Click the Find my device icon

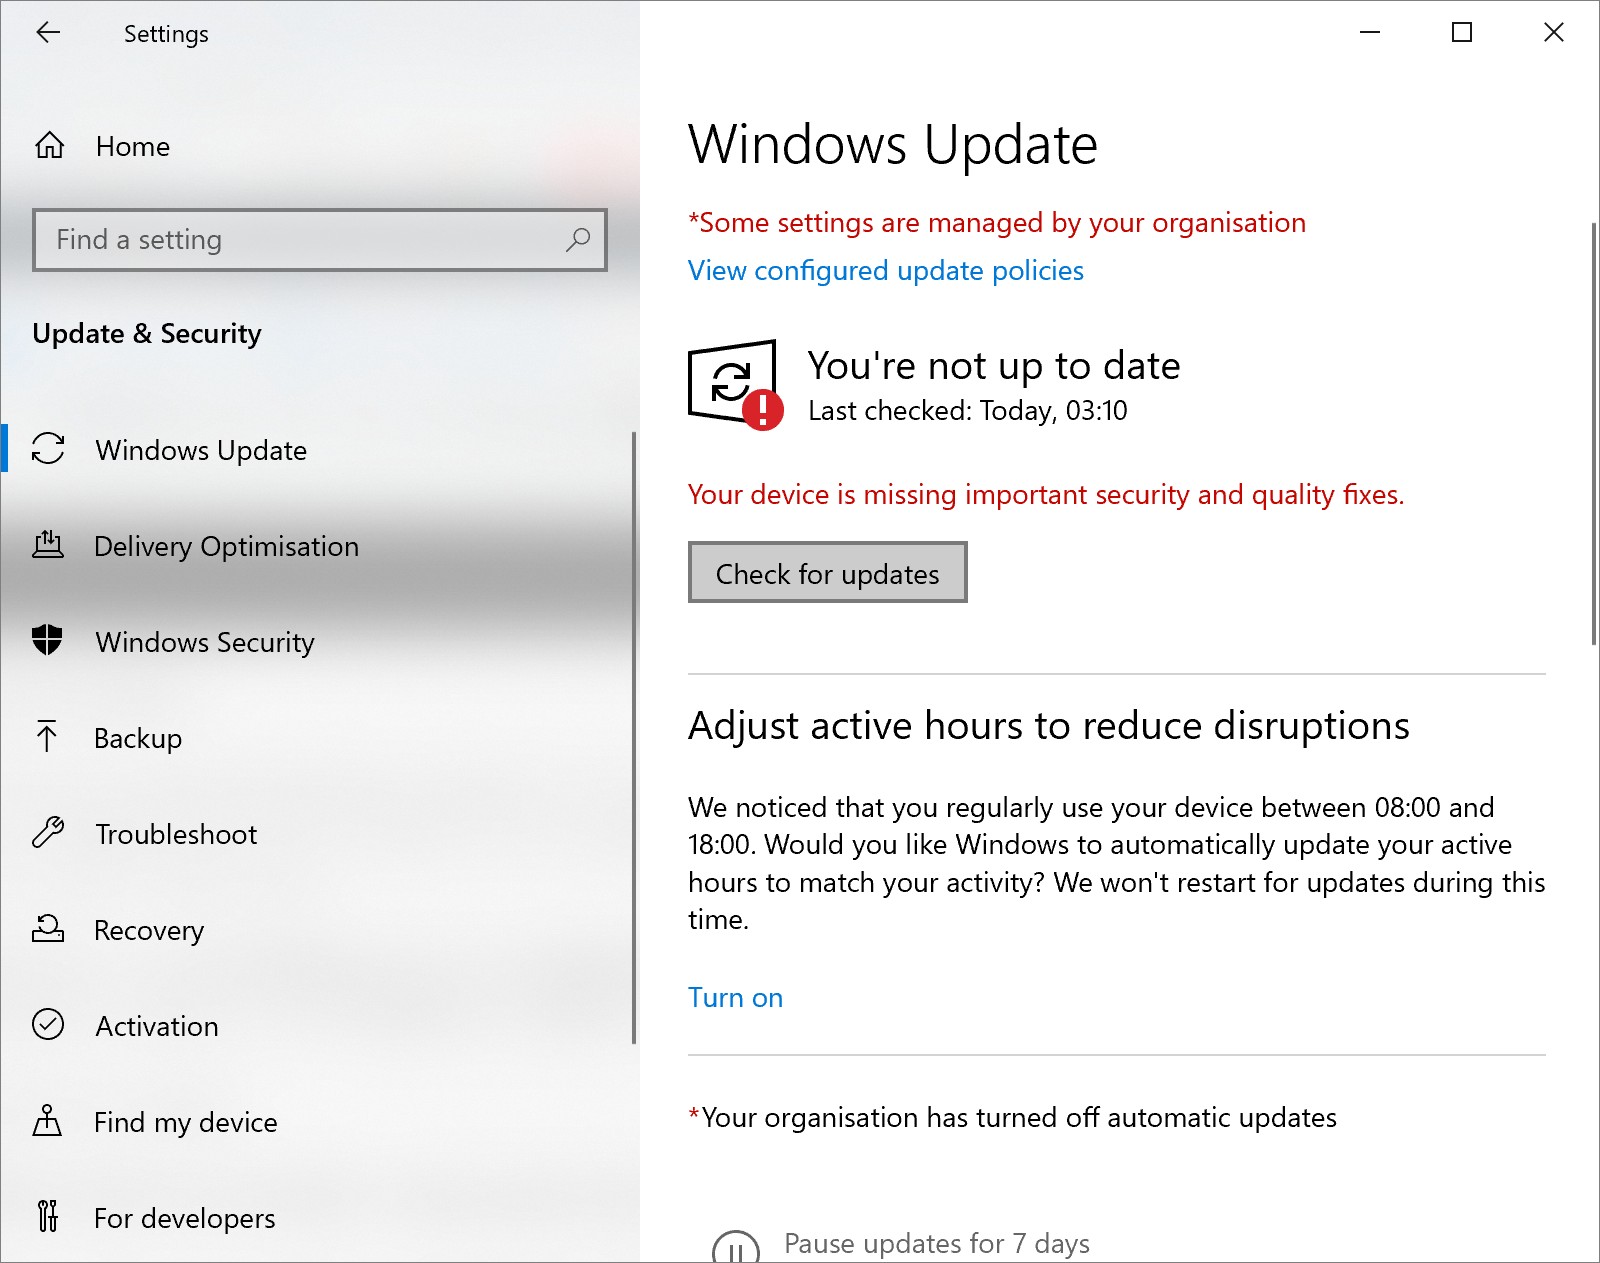47,1121
